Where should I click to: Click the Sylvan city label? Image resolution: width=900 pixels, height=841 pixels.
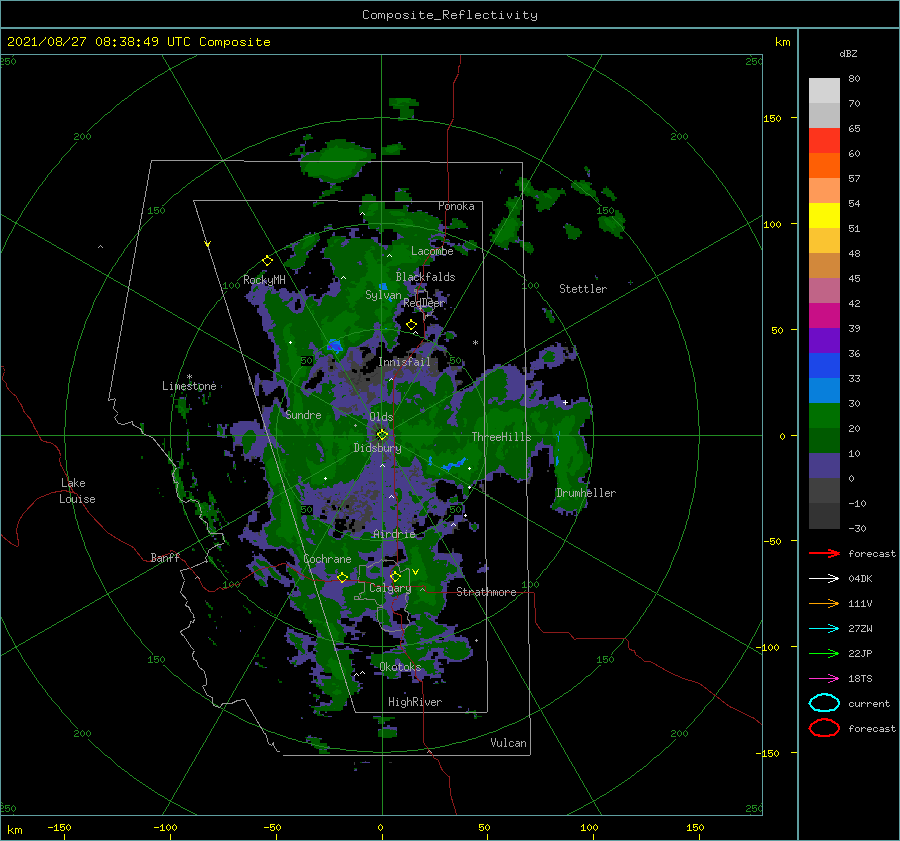click(383, 295)
